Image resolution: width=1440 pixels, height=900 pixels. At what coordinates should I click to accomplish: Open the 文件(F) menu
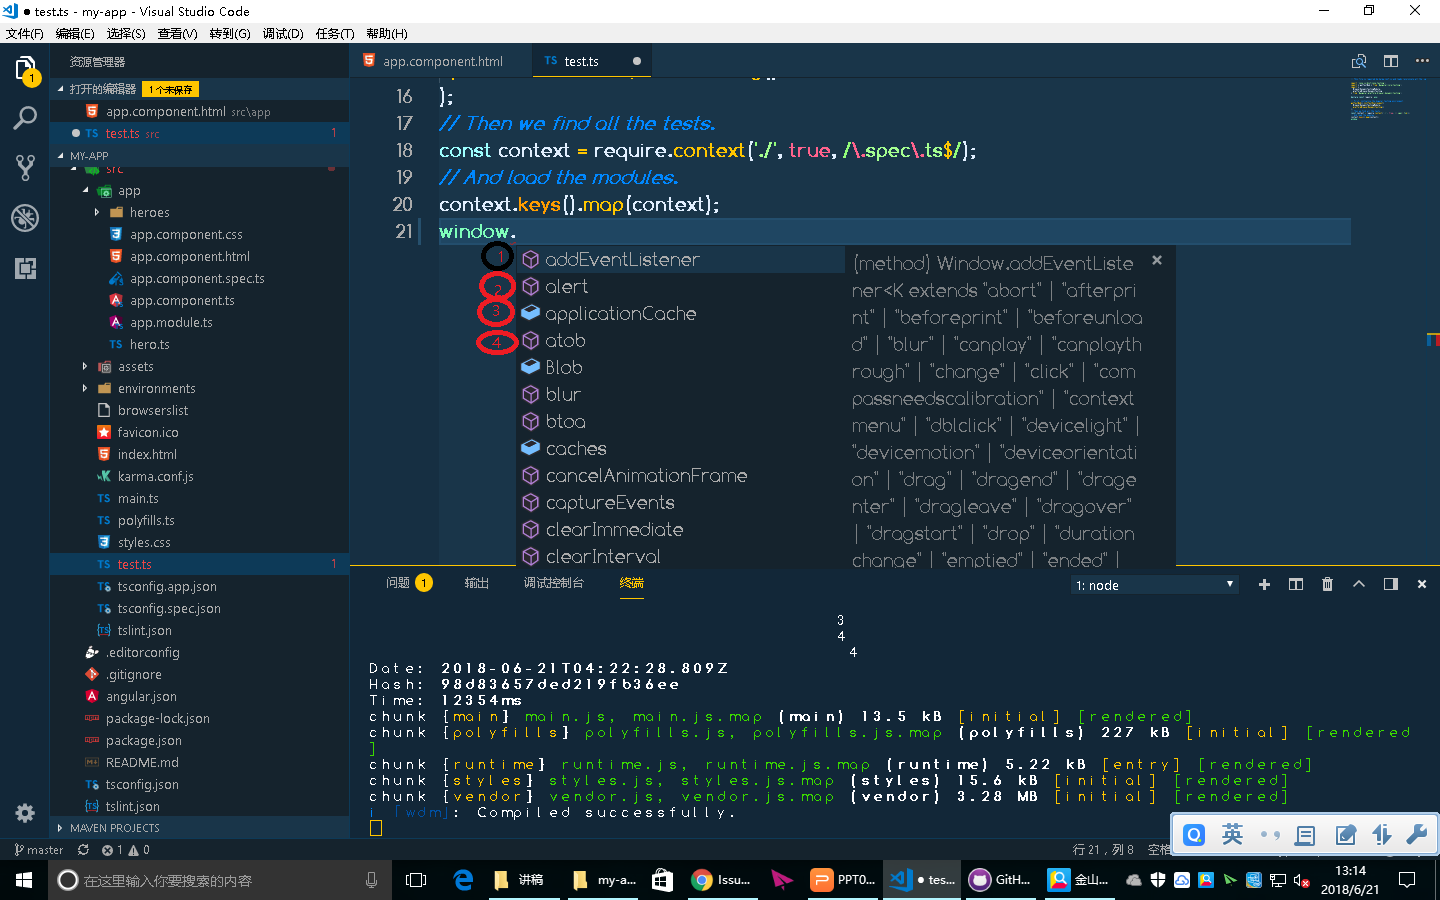click(24, 32)
